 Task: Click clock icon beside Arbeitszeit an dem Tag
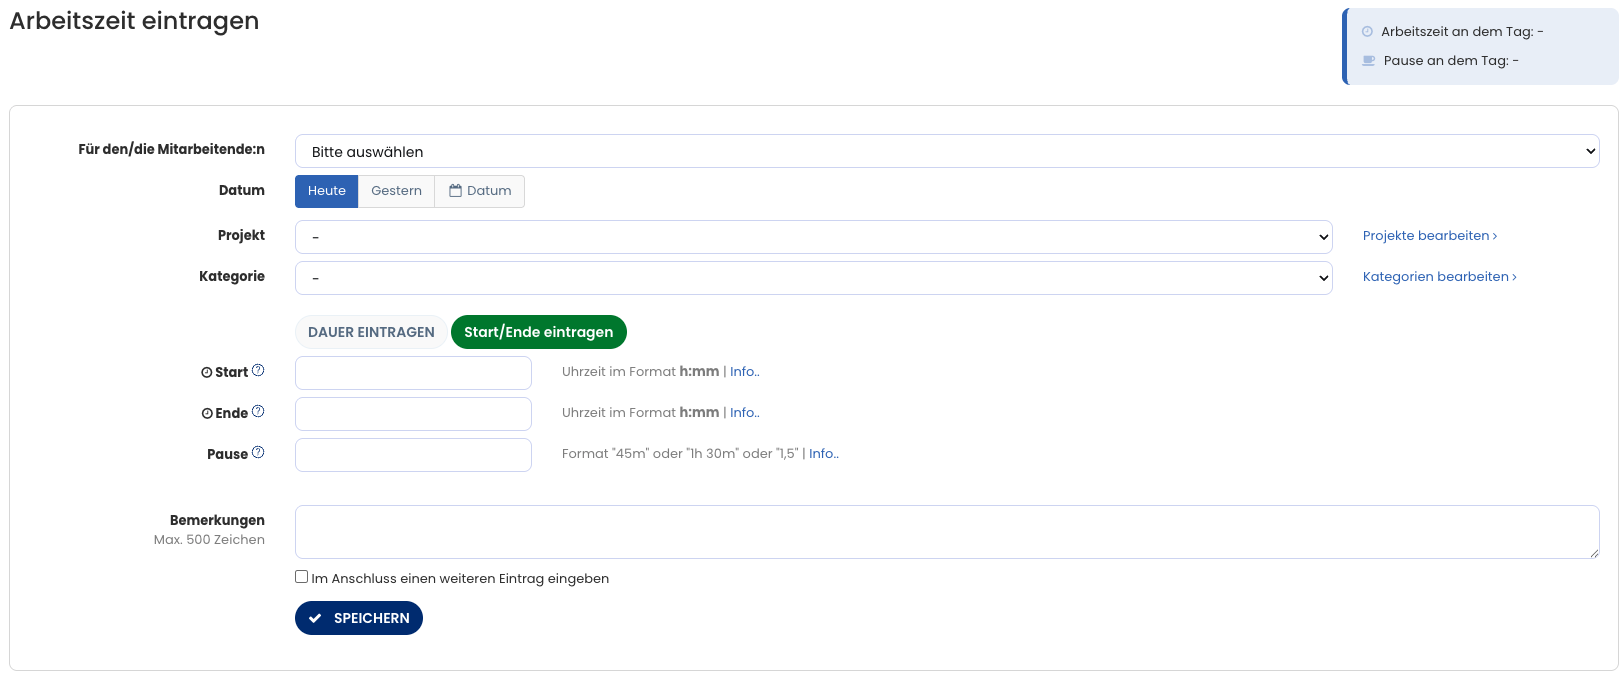tap(1367, 32)
